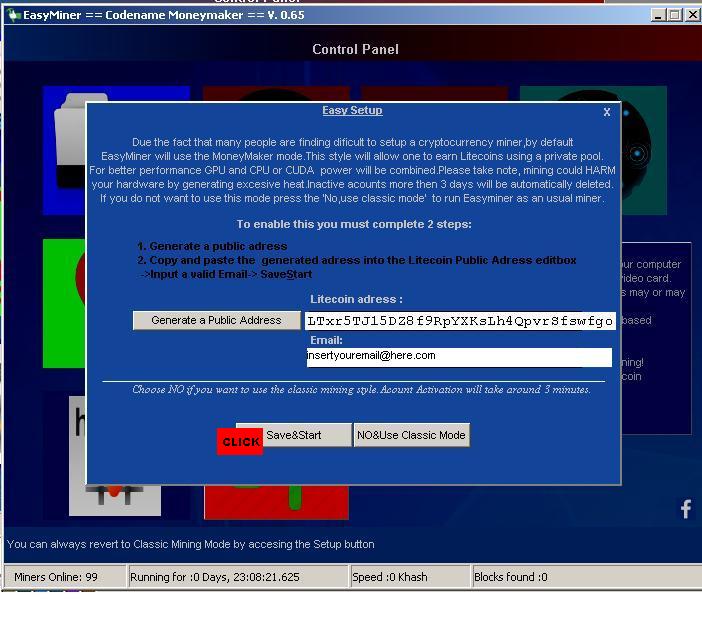Click the Save&Start button
The image size is (702, 617).
point(294,435)
